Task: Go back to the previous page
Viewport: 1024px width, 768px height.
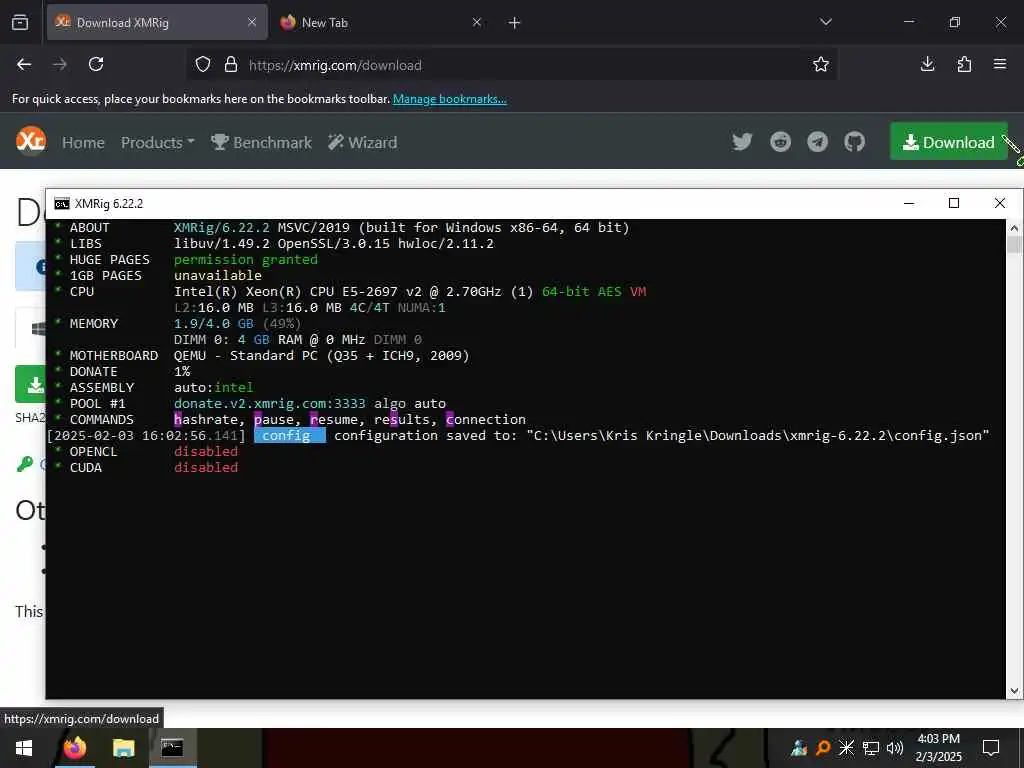Action: [24, 64]
